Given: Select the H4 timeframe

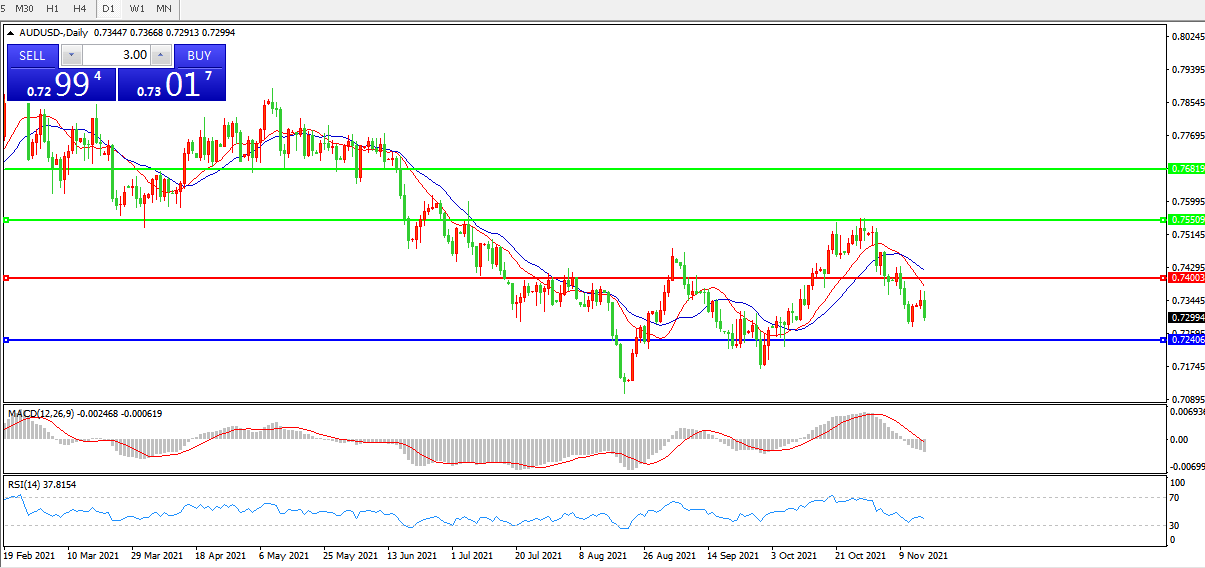Looking at the screenshot, I should point(80,8).
